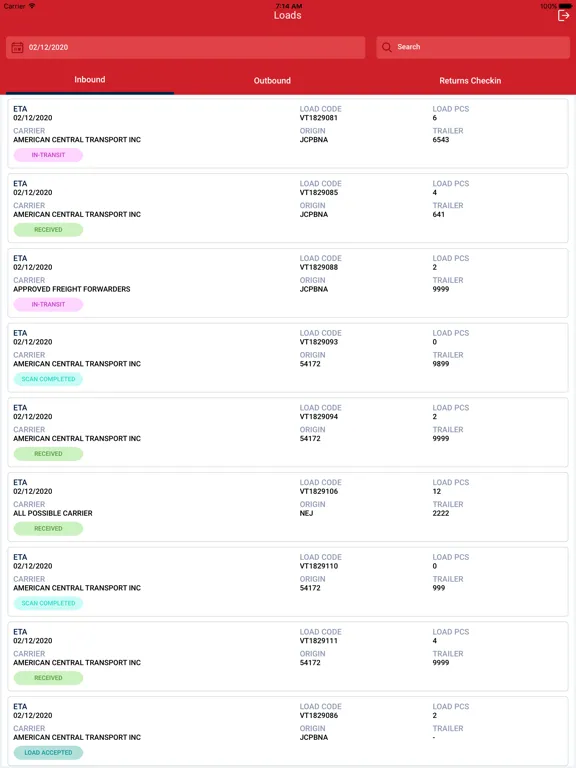The image size is (576, 768).
Task: Open the calendar icon date picker
Action: 17,48
